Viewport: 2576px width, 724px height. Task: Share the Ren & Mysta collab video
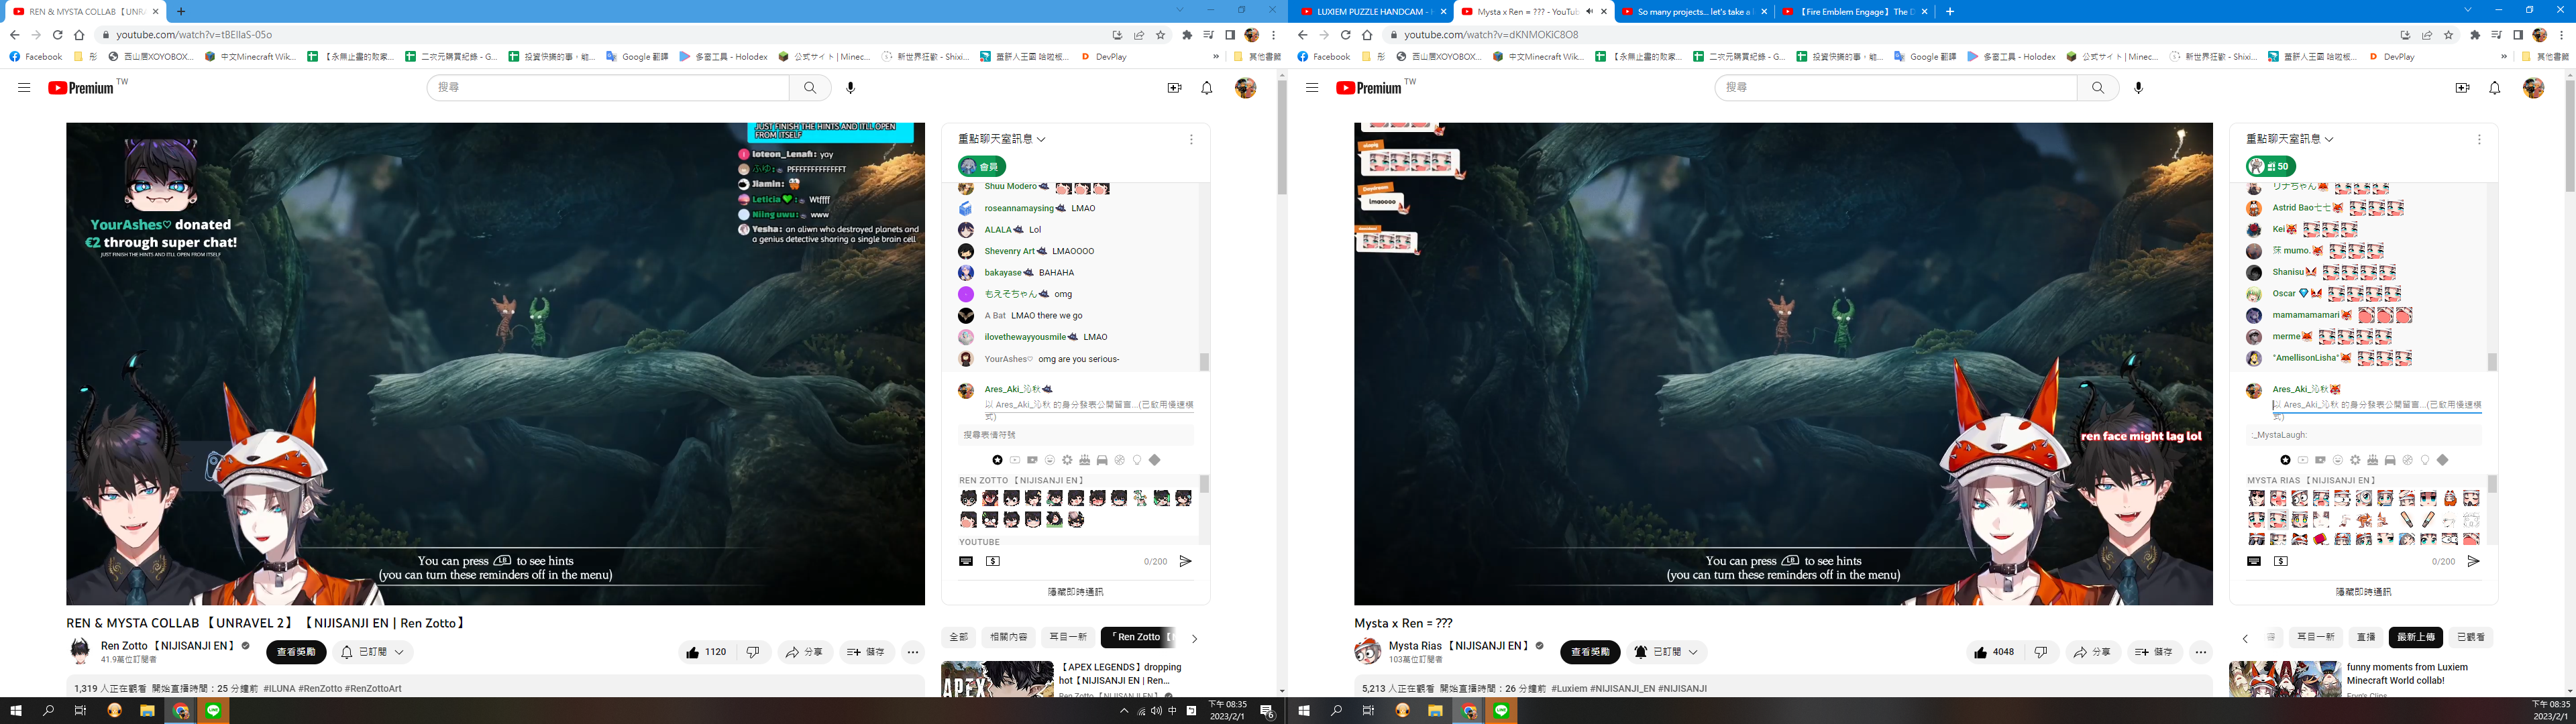[x=806, y=652]
